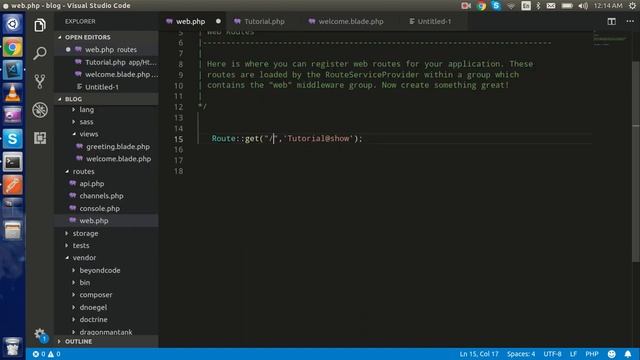Open the system power gear menu

point(632,6)
